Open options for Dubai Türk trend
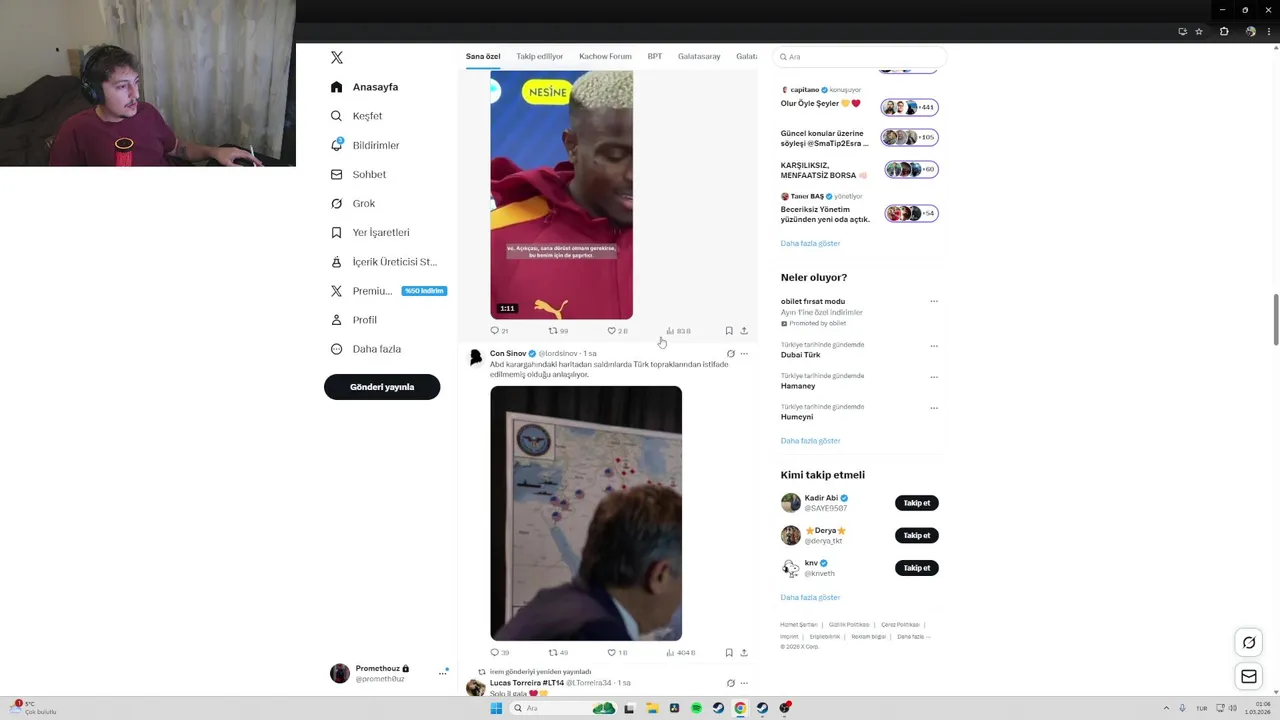Viewport: 1280px width, 720px height. (934, 346)
